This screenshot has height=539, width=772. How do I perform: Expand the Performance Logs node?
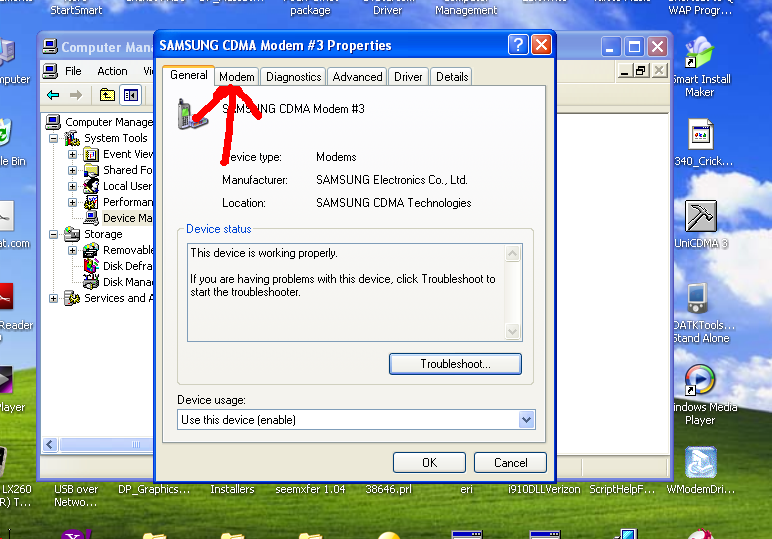pyautogui.click(x=72, y=202)
